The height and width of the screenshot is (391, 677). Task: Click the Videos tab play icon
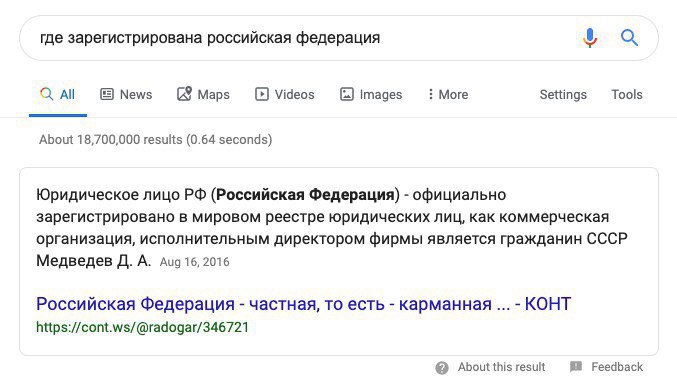pyautogui.click(x=262, y=94)
